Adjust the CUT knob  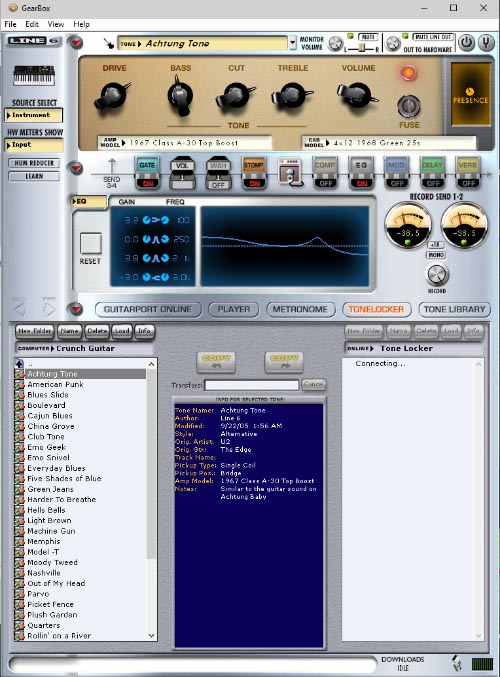(236, 97)
